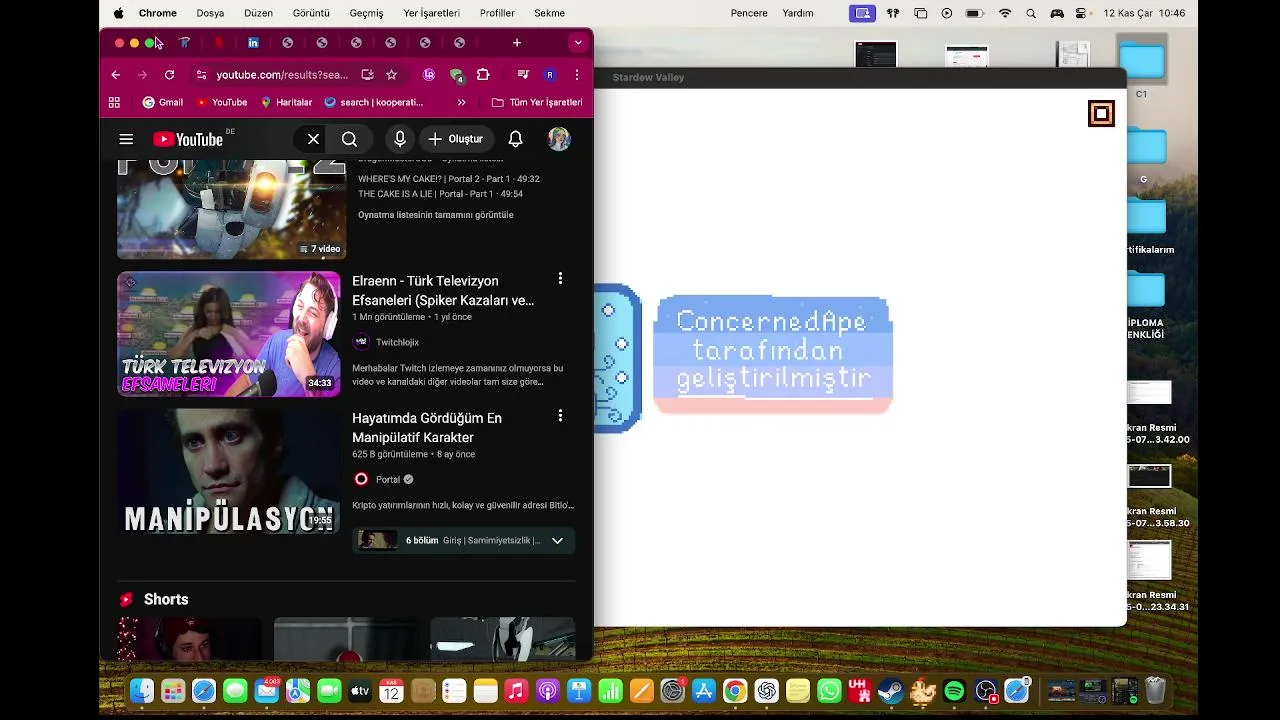The width and height of the screenshot is (1280, 720).
Task: Click the square icon in Stardew Valley window
Action: pos(1101,113)
